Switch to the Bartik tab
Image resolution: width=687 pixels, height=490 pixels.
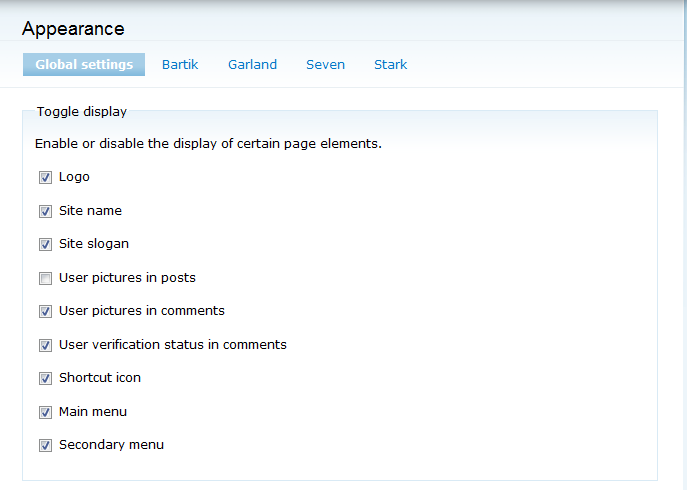[x=180, y=64]
